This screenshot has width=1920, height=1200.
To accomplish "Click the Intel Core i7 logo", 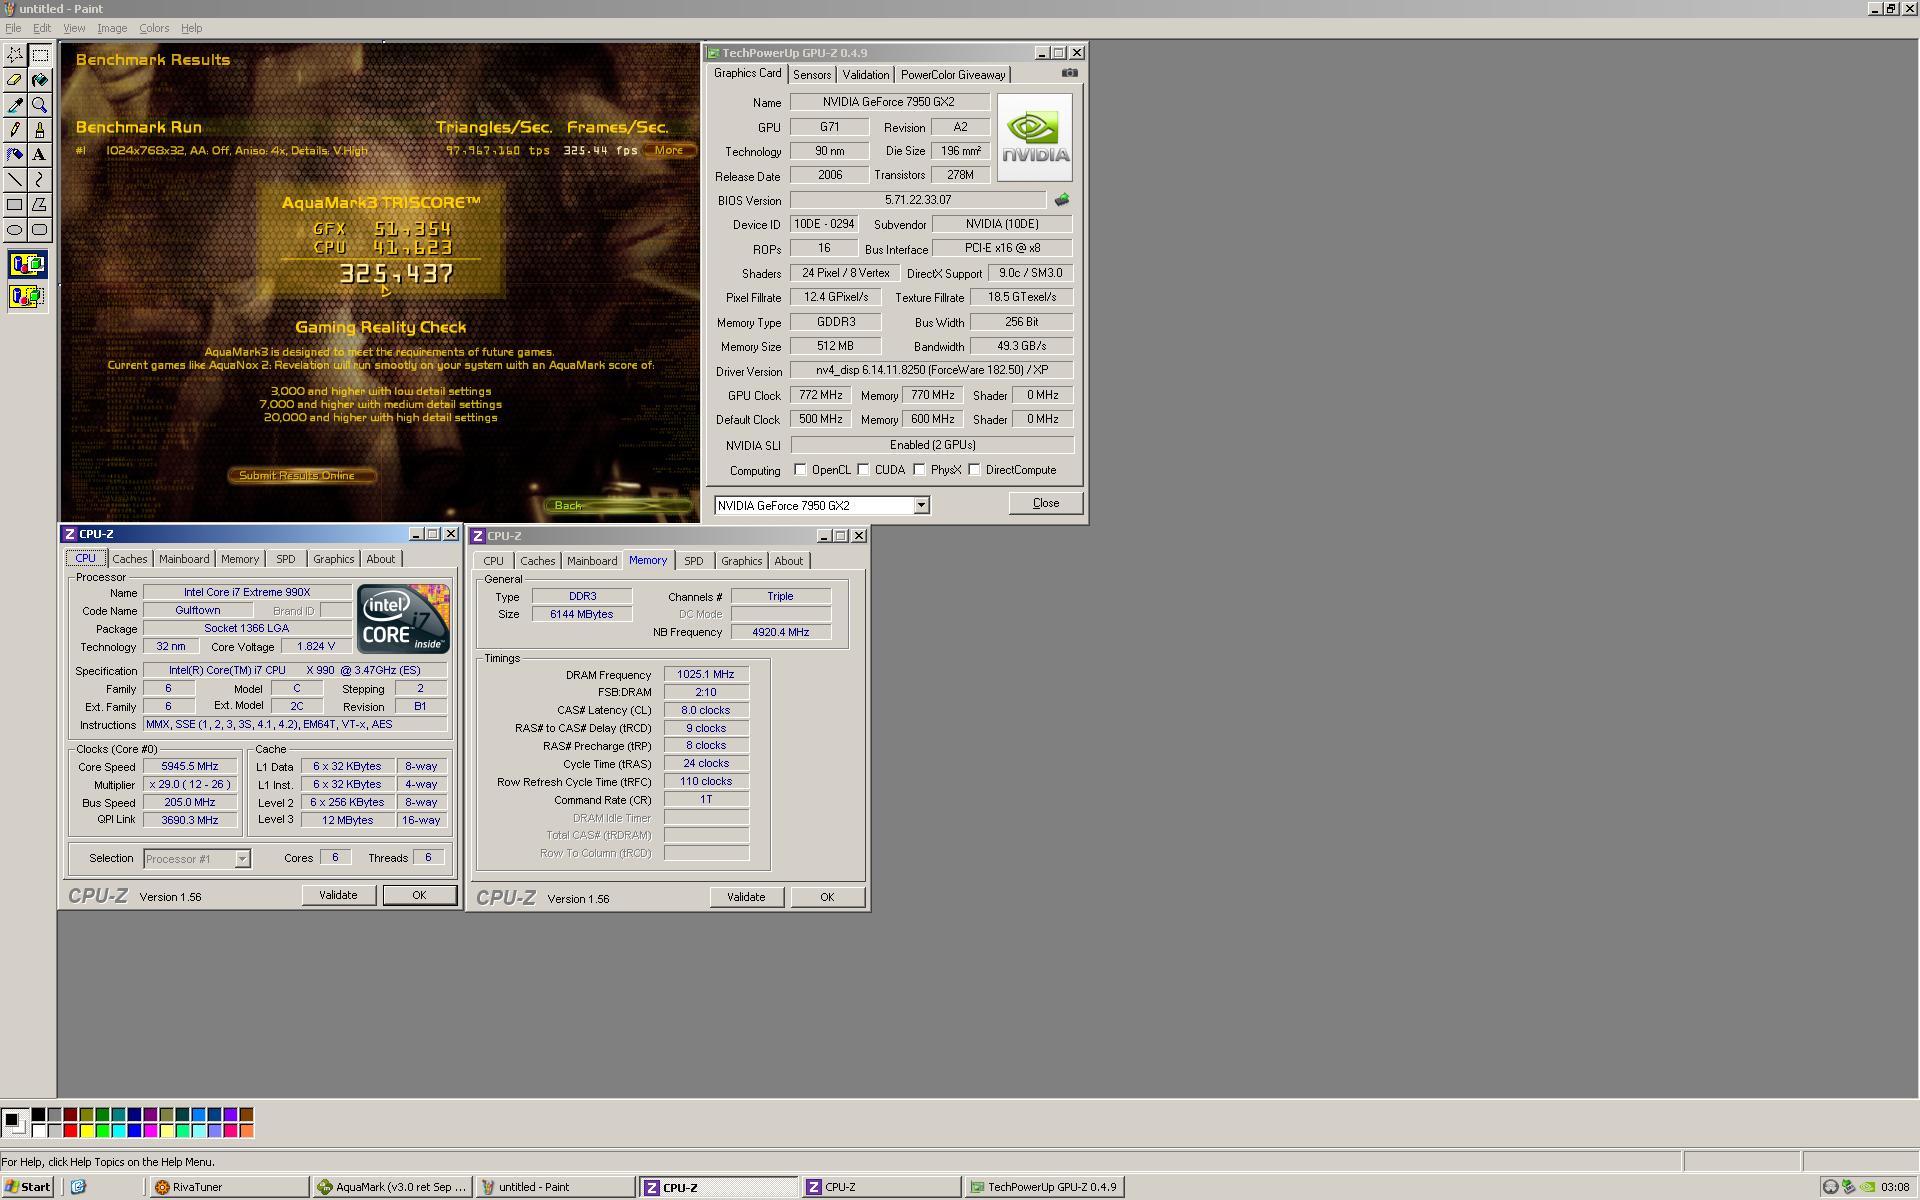I will point(403,618).
